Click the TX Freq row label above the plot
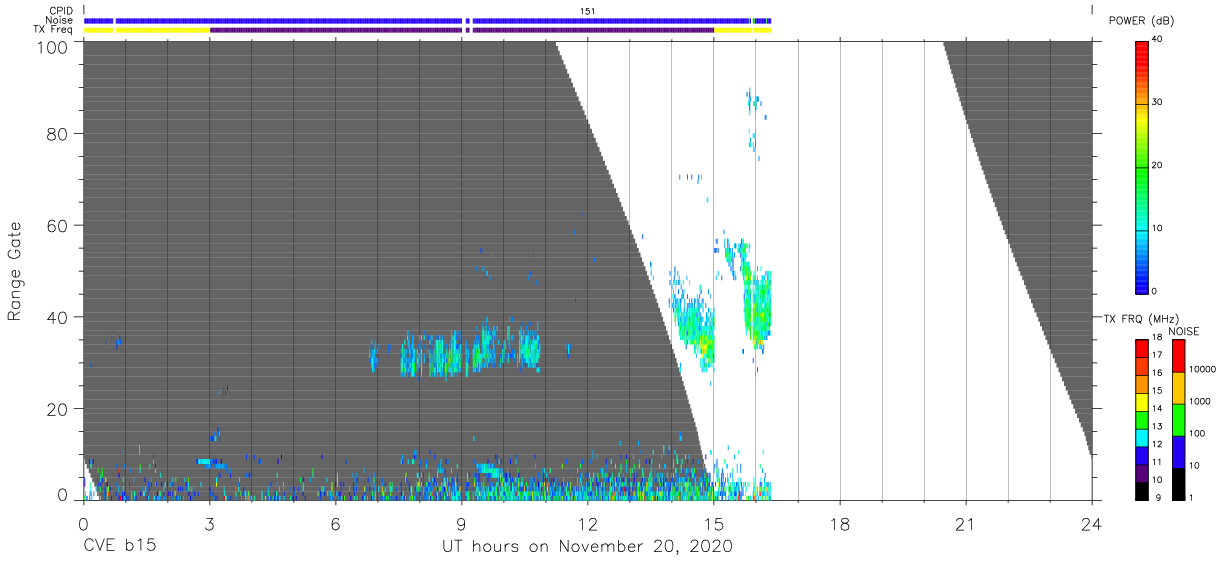The width and height of the screenshot is (1228, 567). (x=54, y=30)
